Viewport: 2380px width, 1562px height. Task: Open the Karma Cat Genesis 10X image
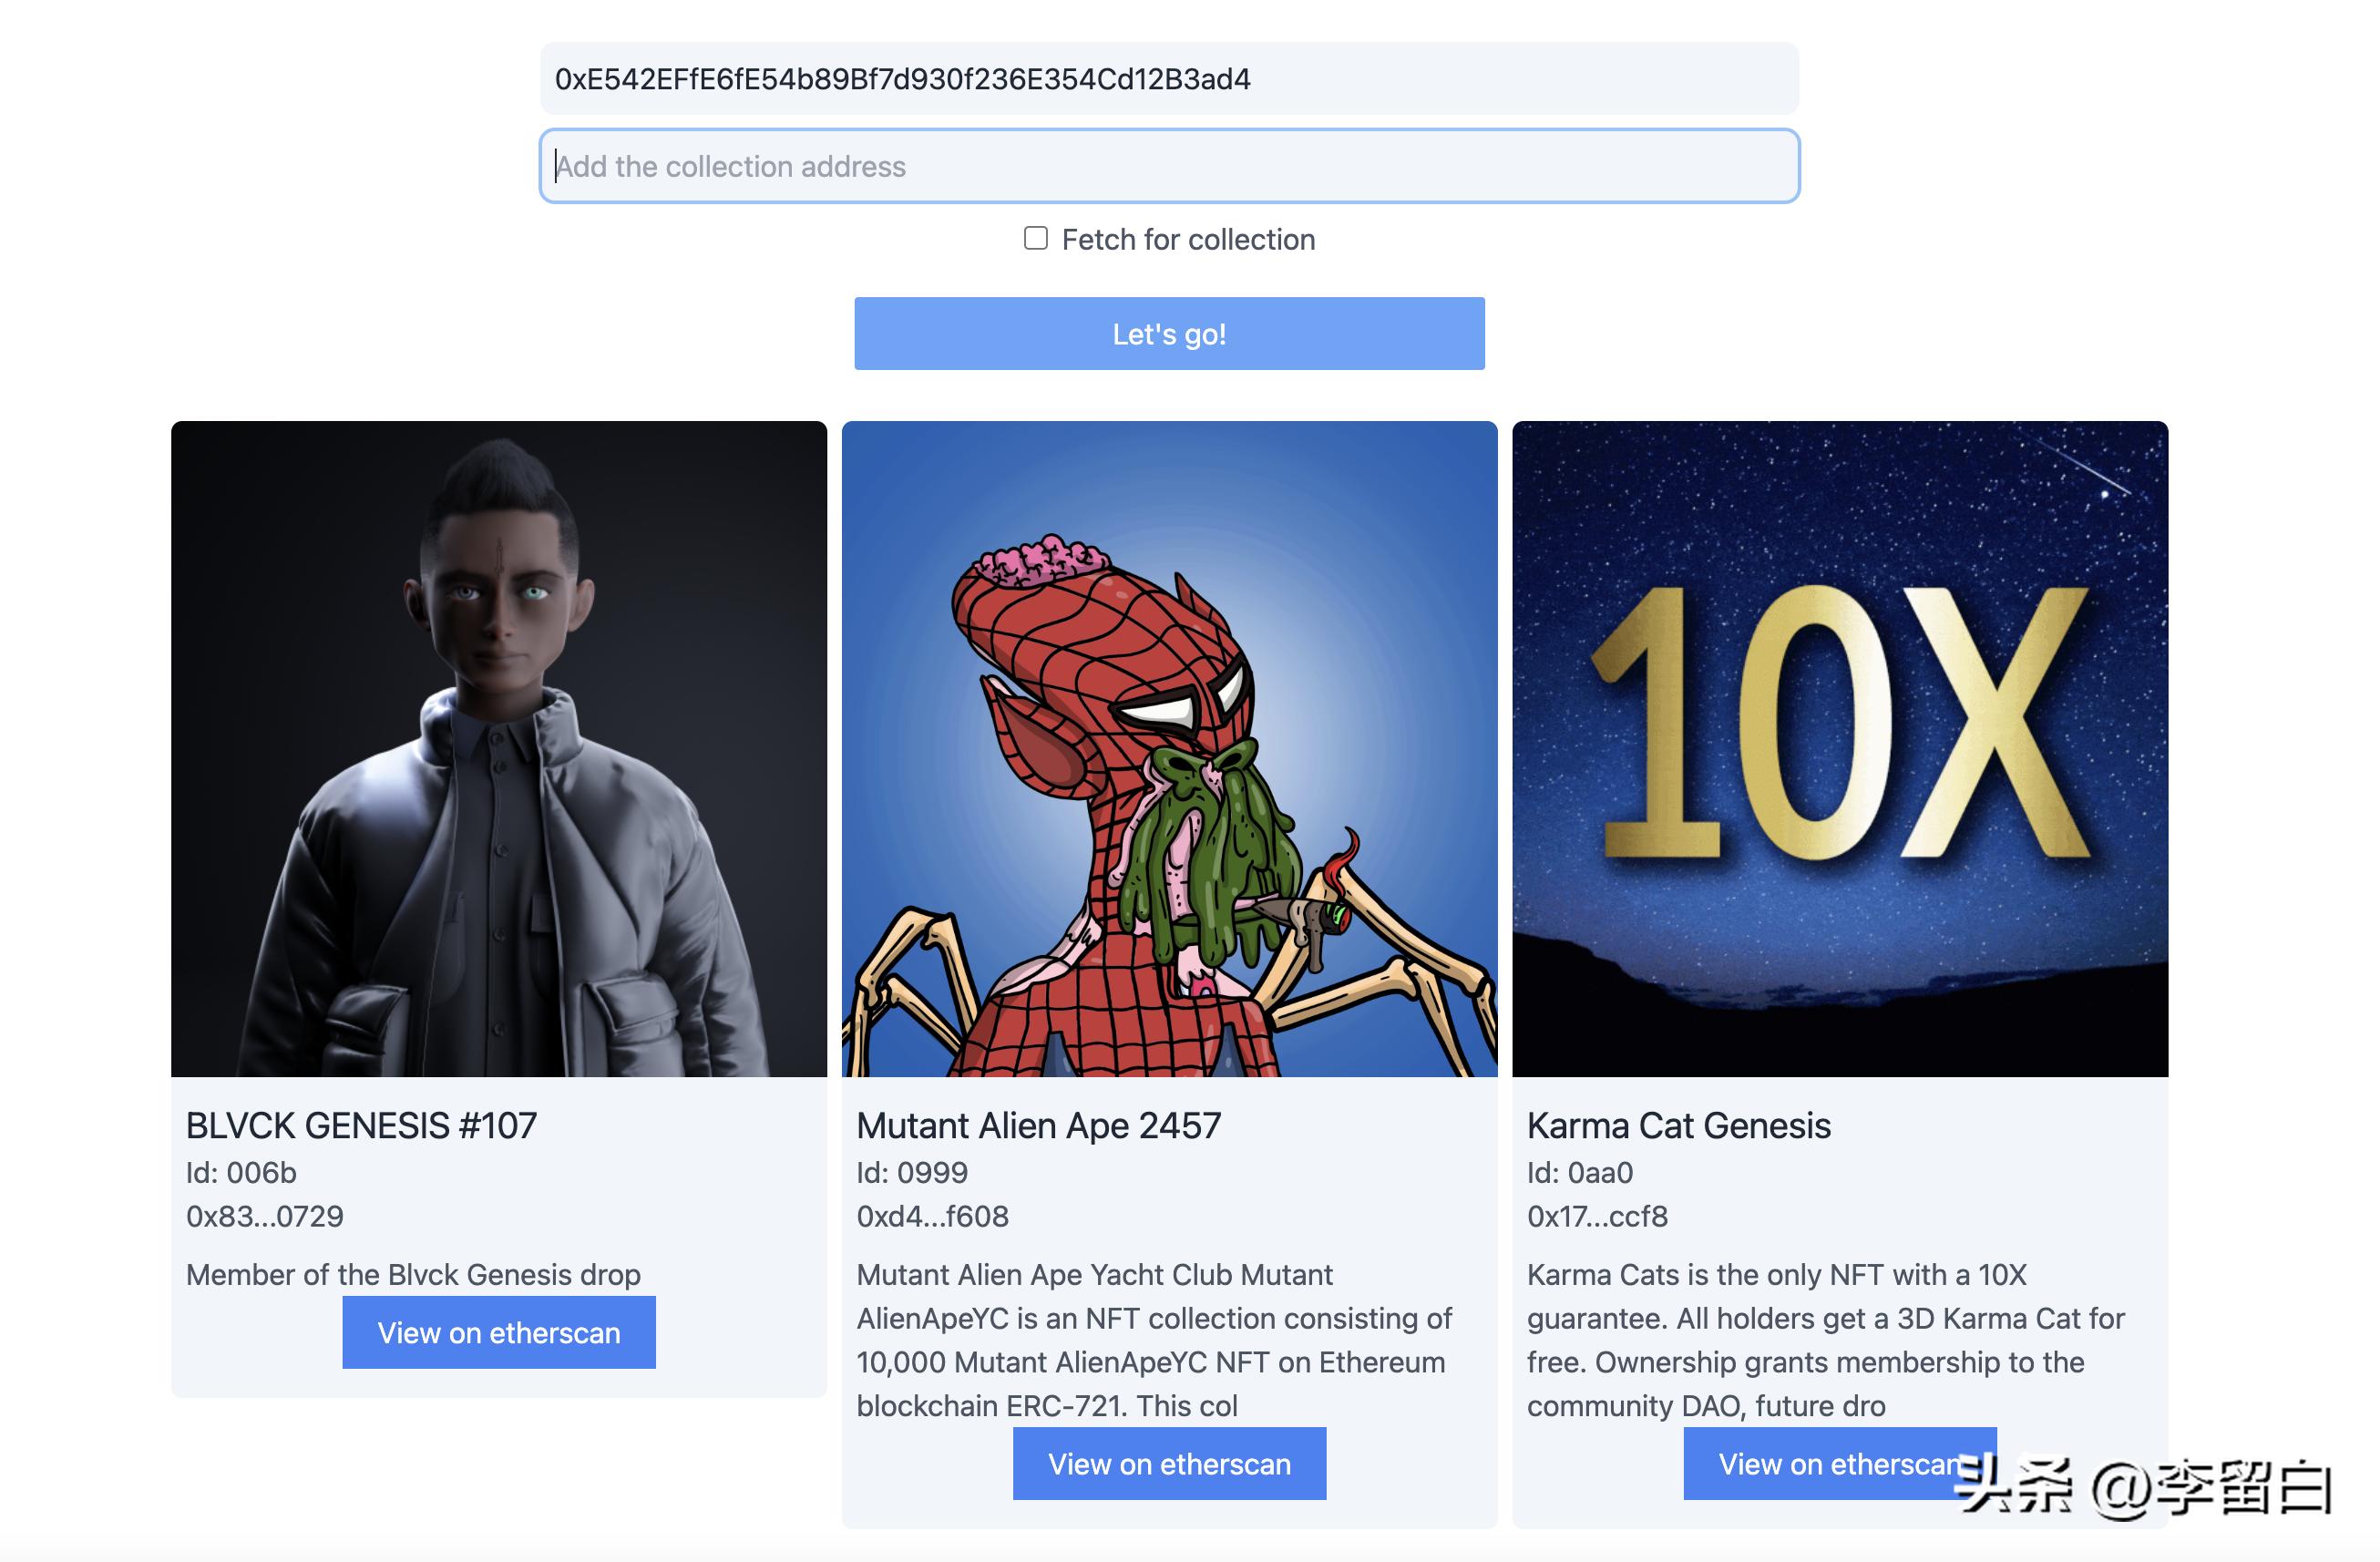1840,749
